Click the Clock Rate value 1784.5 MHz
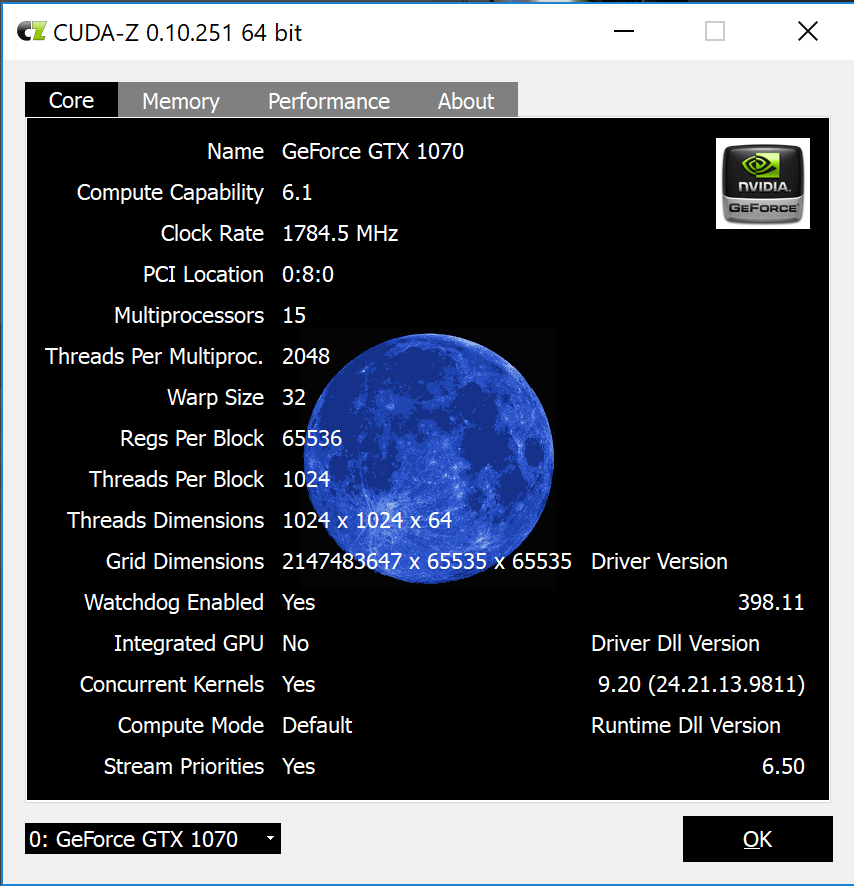The width and height of the screenshot is (854, 886). point(340,234)
